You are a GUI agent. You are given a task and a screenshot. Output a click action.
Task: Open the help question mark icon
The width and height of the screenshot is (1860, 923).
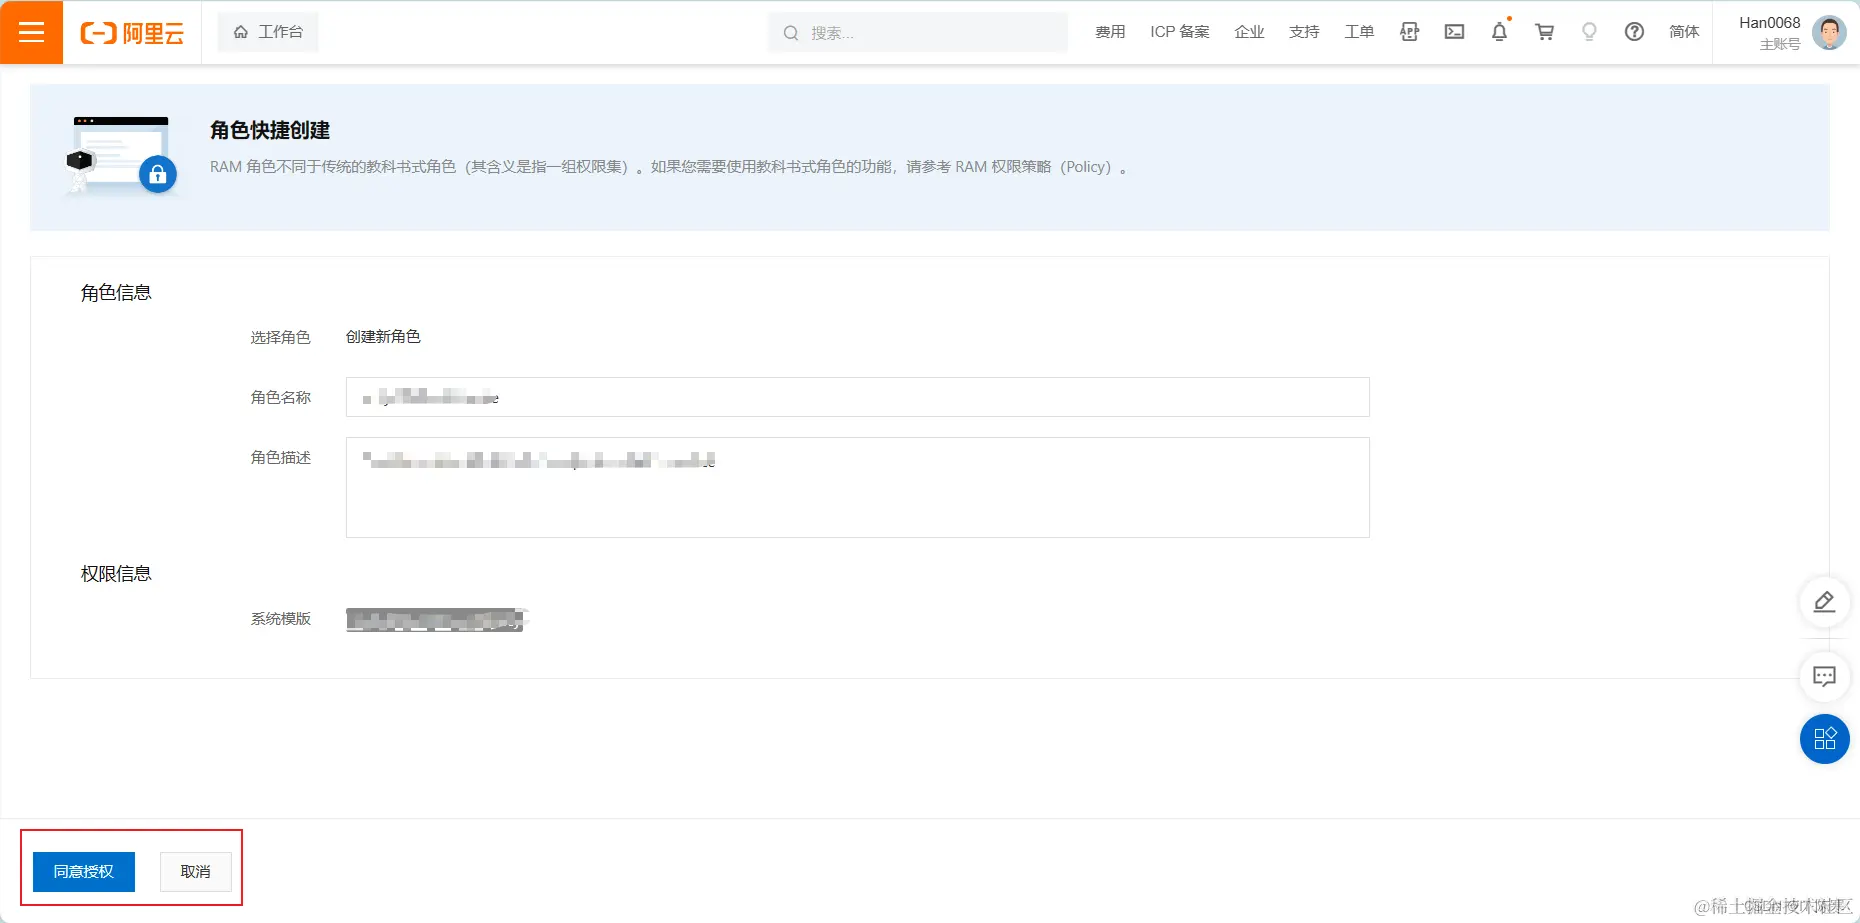[1634, 32]
